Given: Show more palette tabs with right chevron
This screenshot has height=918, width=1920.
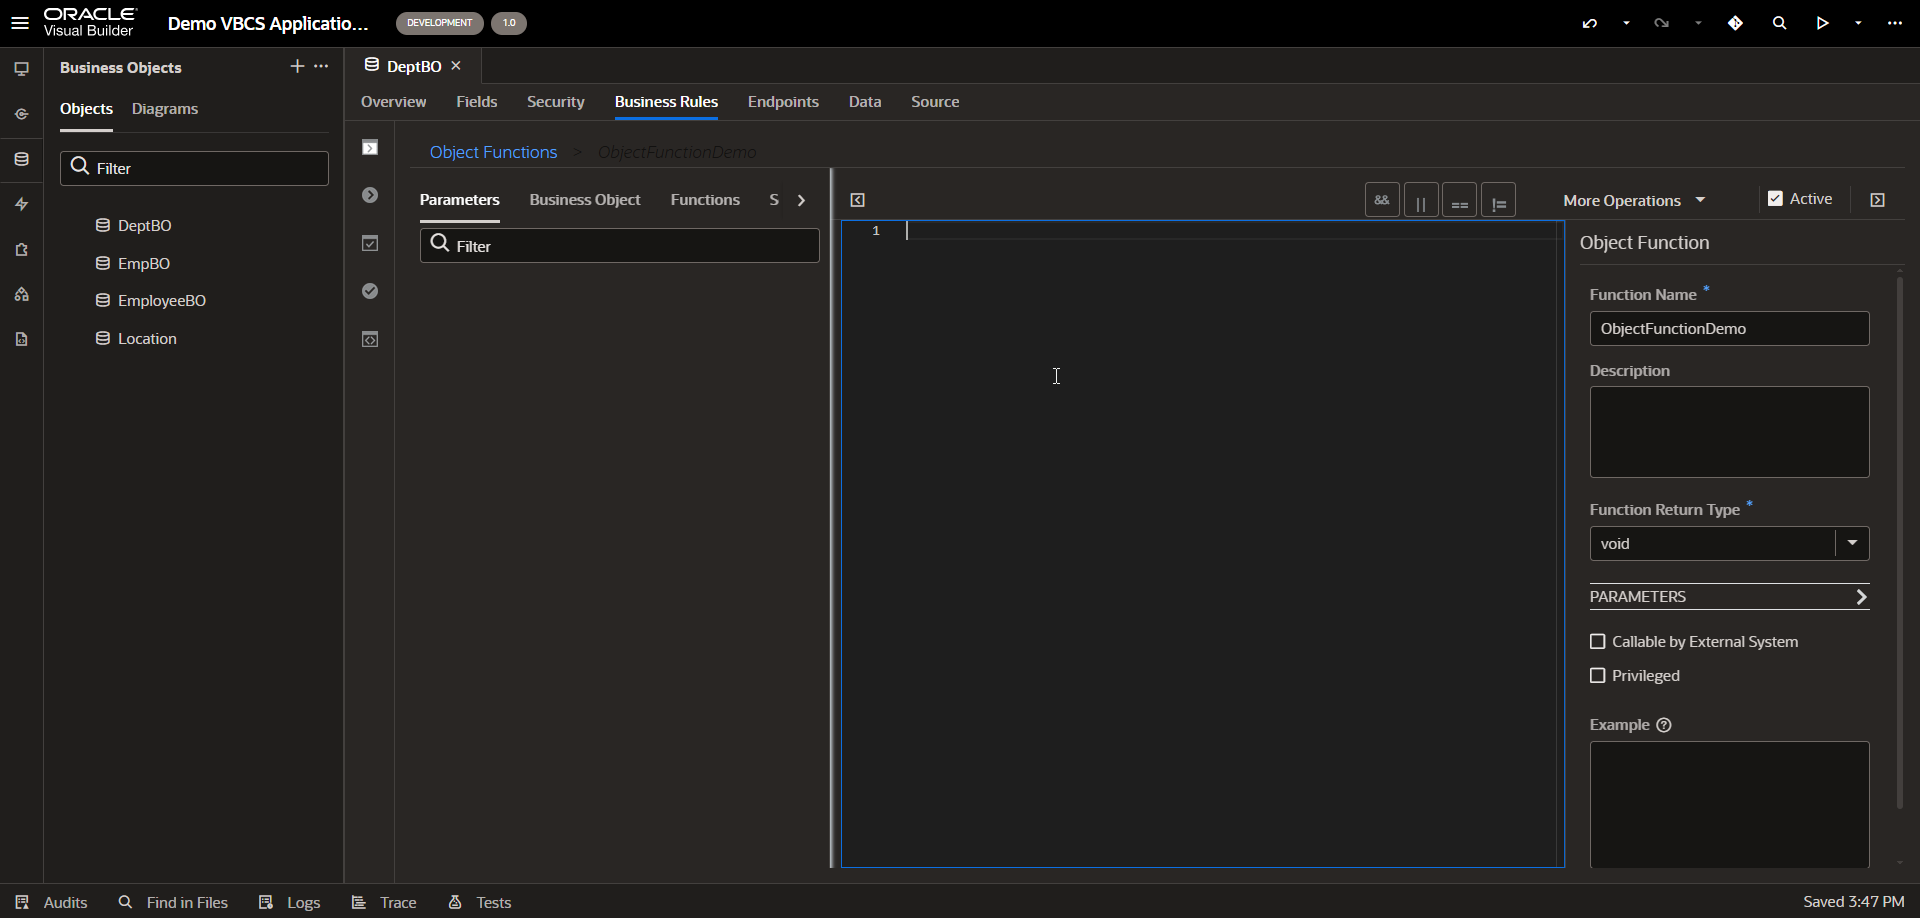Looking at the screenshot, I should 801,200.
